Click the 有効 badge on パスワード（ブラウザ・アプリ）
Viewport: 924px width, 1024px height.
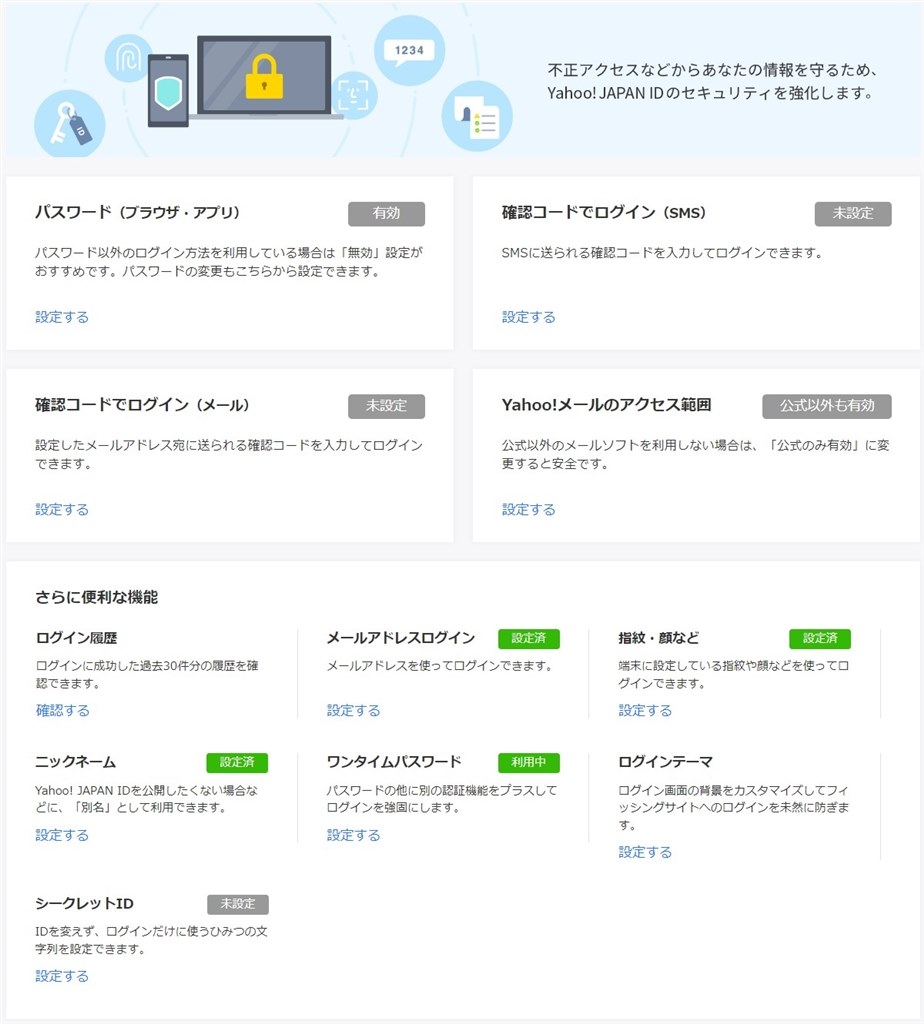pyautogui.click(x=386, y=213)
